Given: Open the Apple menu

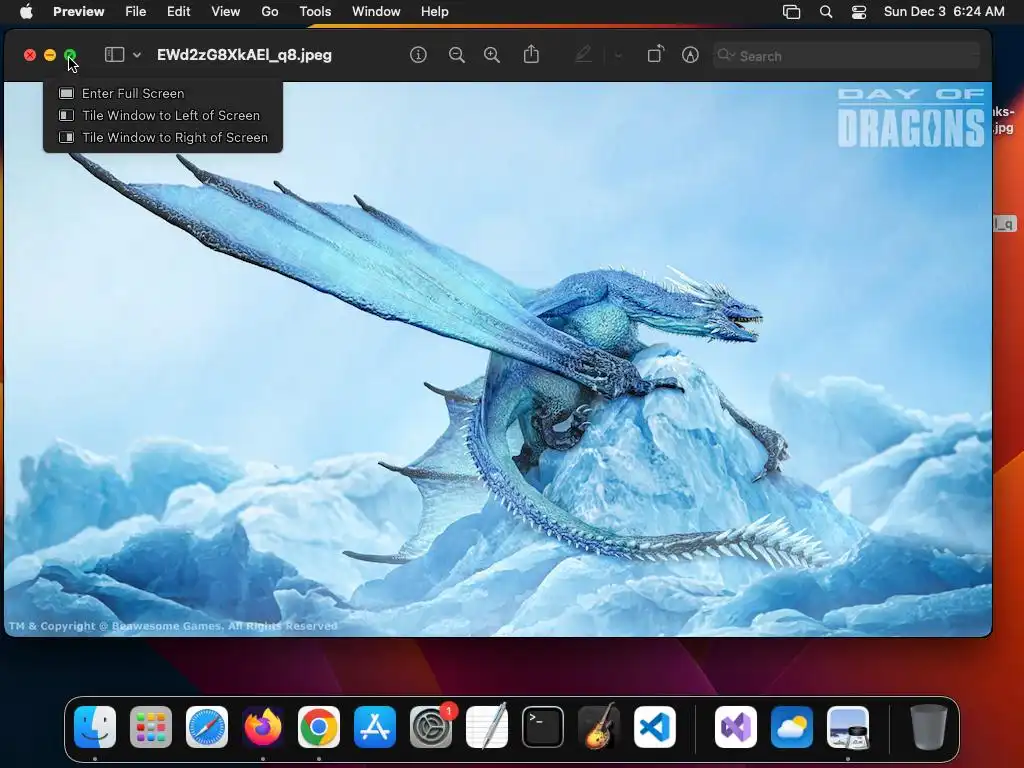Looking at the screenshot, I should tap(26, 12).
